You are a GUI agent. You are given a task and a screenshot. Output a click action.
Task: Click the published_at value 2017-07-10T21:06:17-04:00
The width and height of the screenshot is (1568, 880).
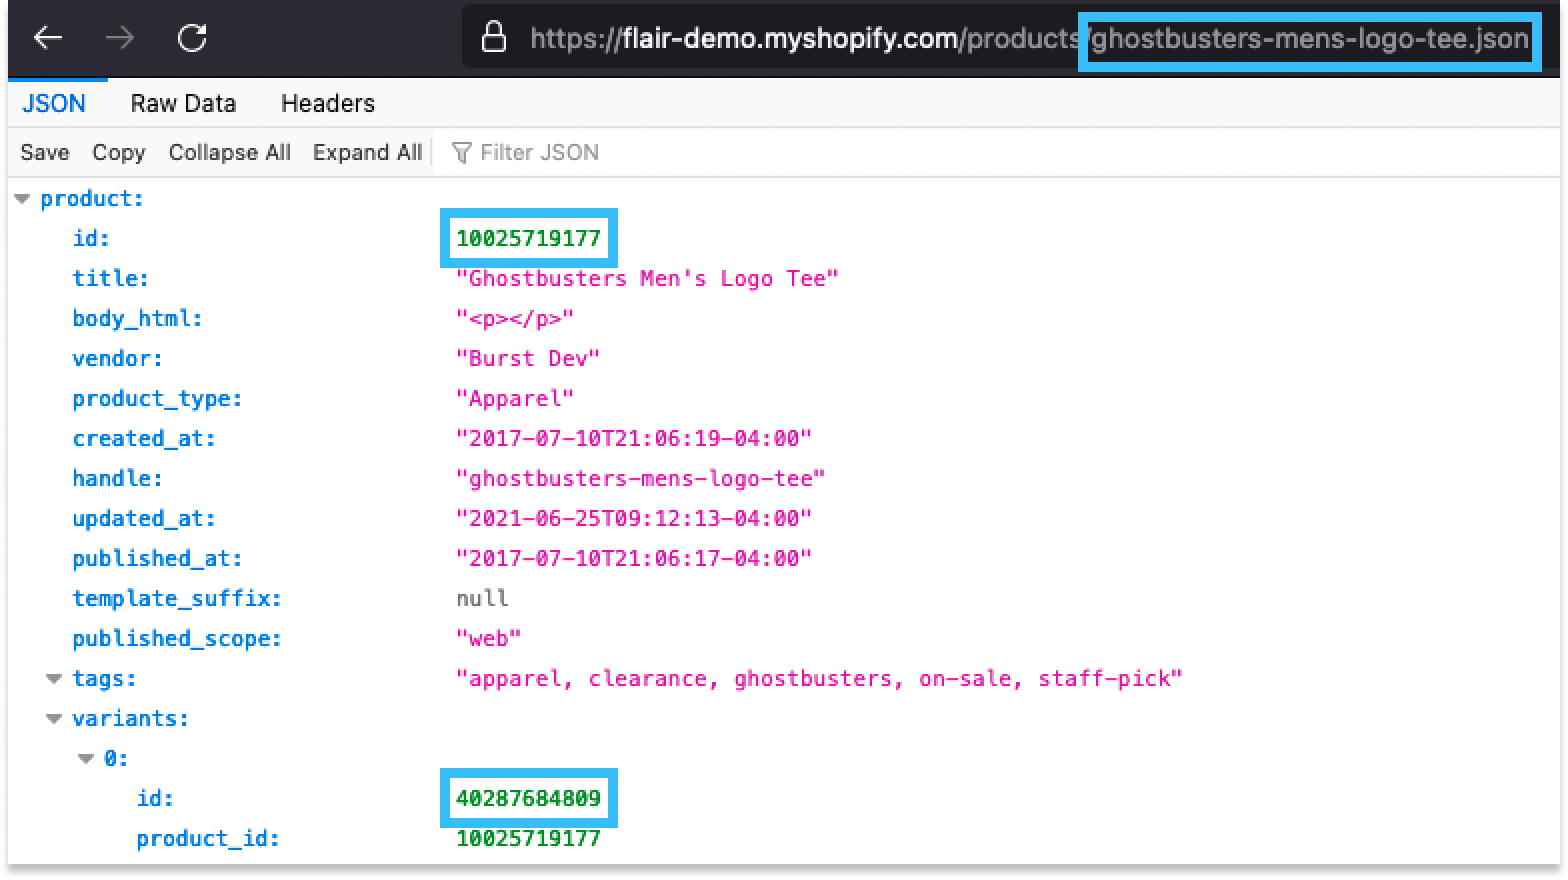click(x=634, y=558)
